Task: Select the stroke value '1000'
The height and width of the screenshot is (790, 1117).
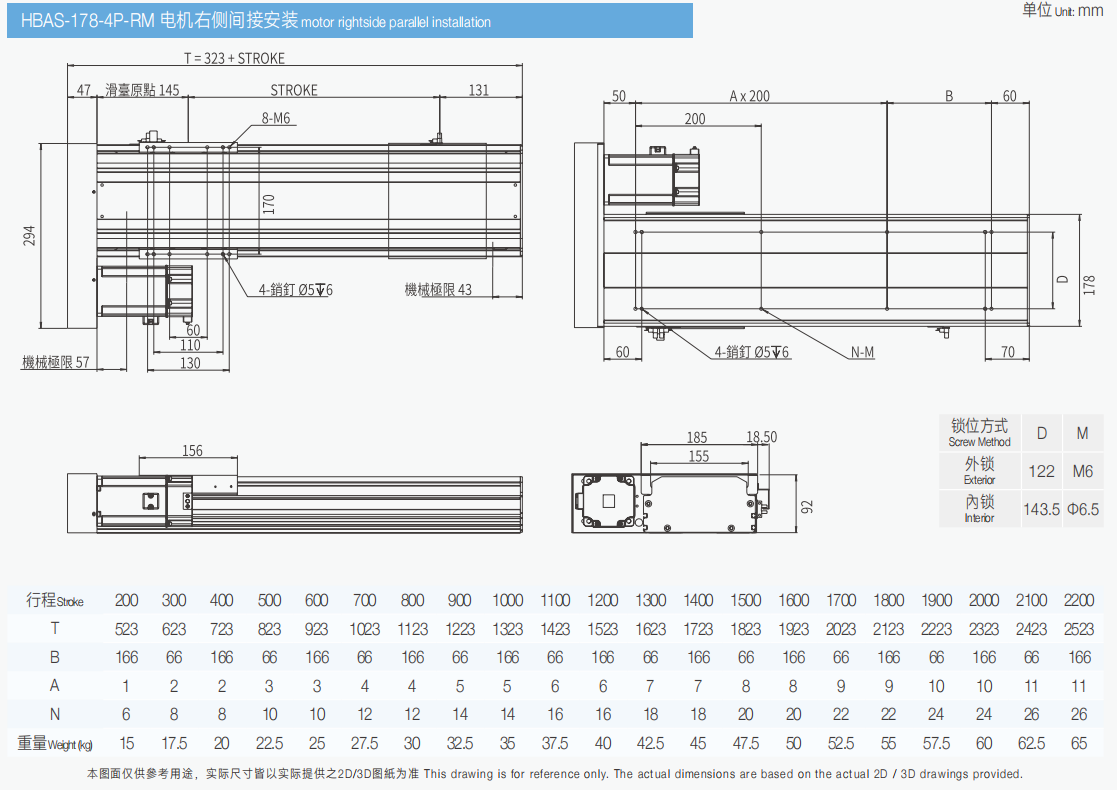Action: 507,601
